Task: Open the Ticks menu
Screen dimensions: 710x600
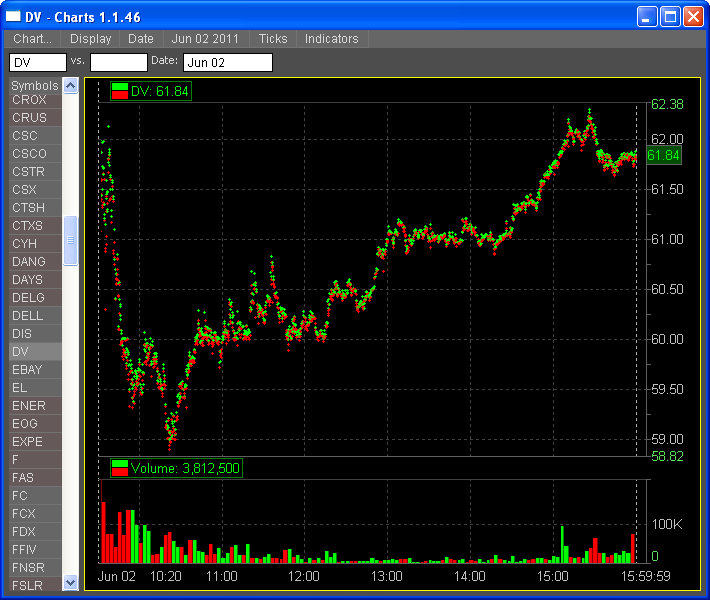Action: [x=273, y=39]
